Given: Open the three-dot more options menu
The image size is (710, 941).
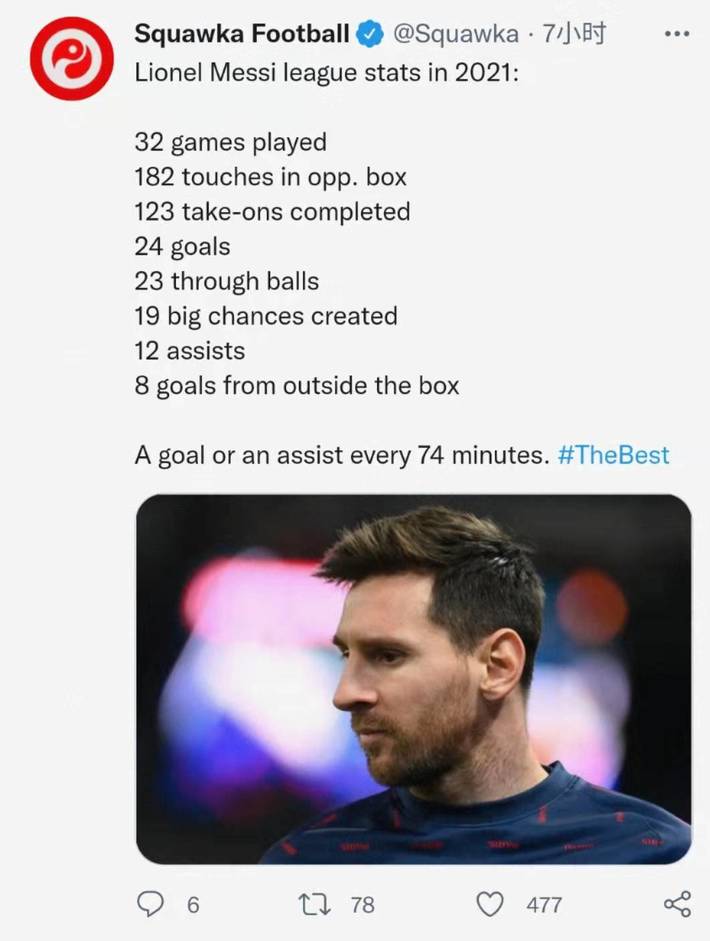Looking at the screenshot, I should (x=677, y=34).
